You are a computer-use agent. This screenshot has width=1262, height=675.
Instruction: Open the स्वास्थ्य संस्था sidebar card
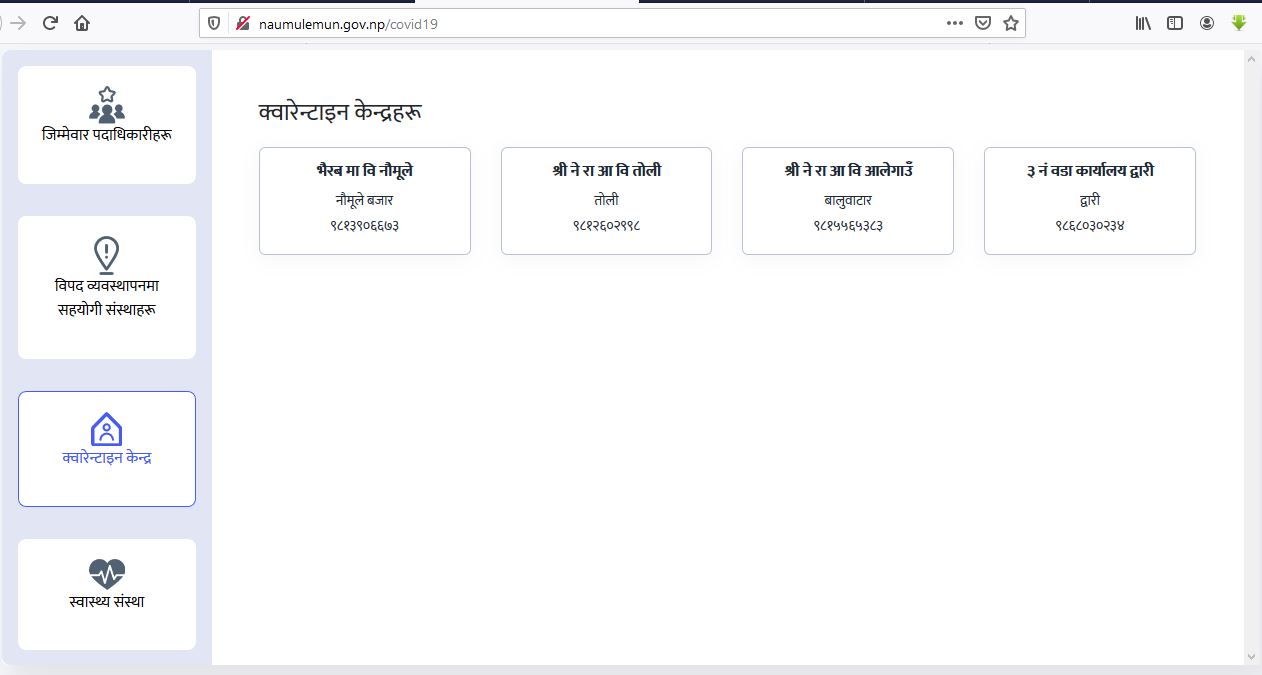(x=107, y=594)
